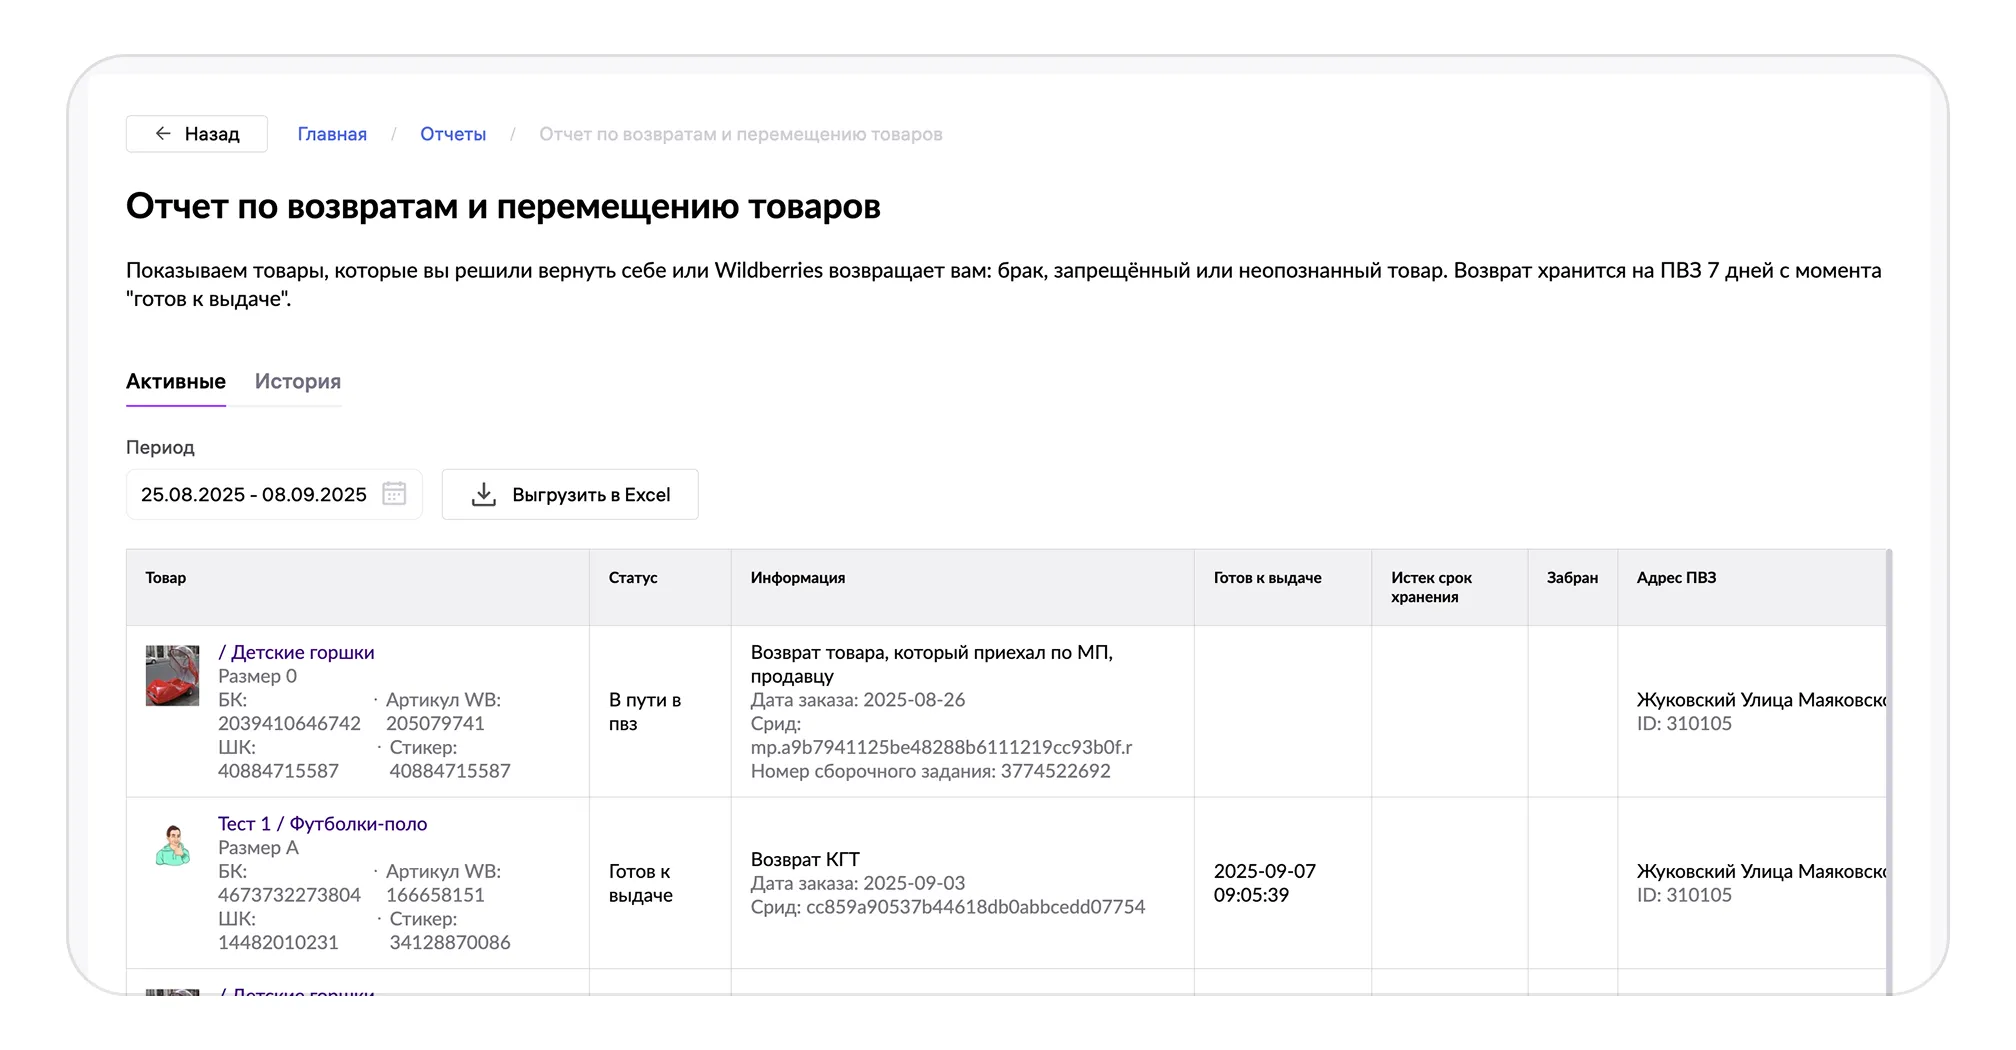Open the polo shirt product thumbnail
Image resolution: width=2016 pixels, height=1050 pixels.
click(173, 846)
